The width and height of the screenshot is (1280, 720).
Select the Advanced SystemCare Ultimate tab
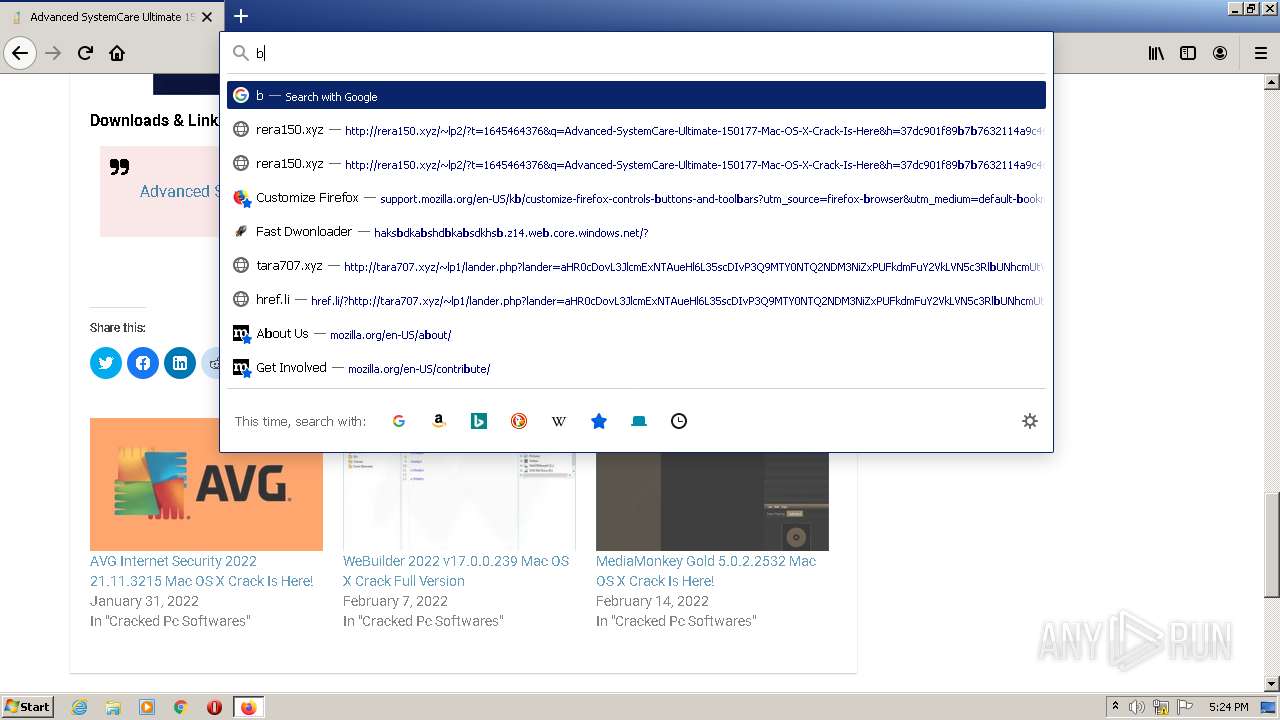point(110,17)
